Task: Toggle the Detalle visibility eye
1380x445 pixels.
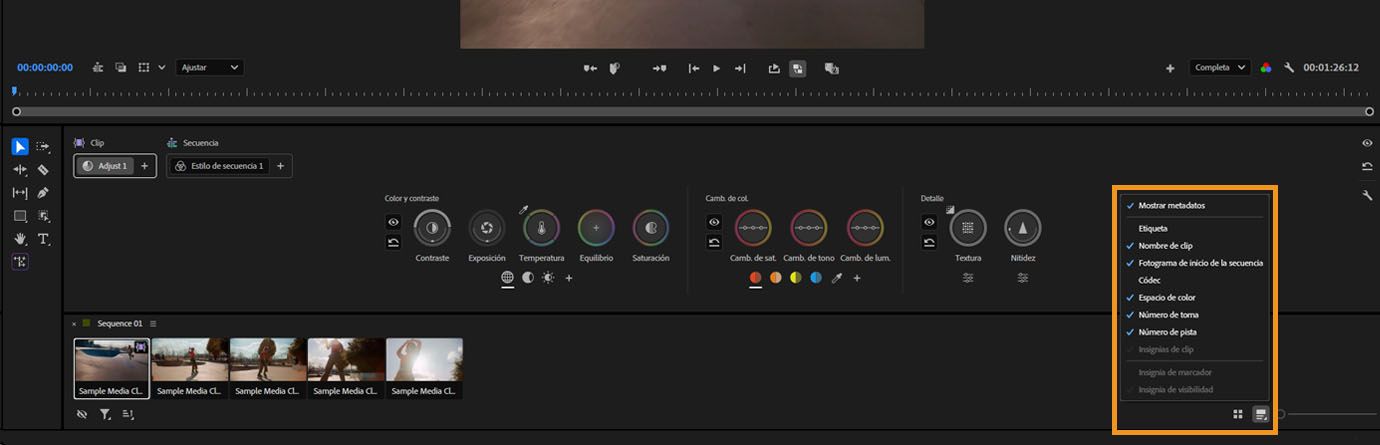Action: 929,222
